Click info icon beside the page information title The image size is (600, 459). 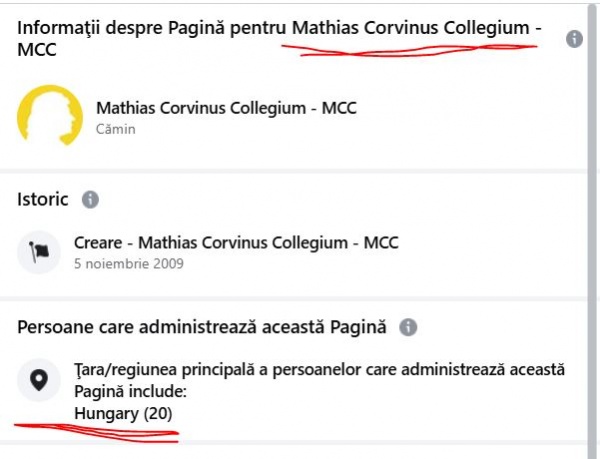pos(574,39)
